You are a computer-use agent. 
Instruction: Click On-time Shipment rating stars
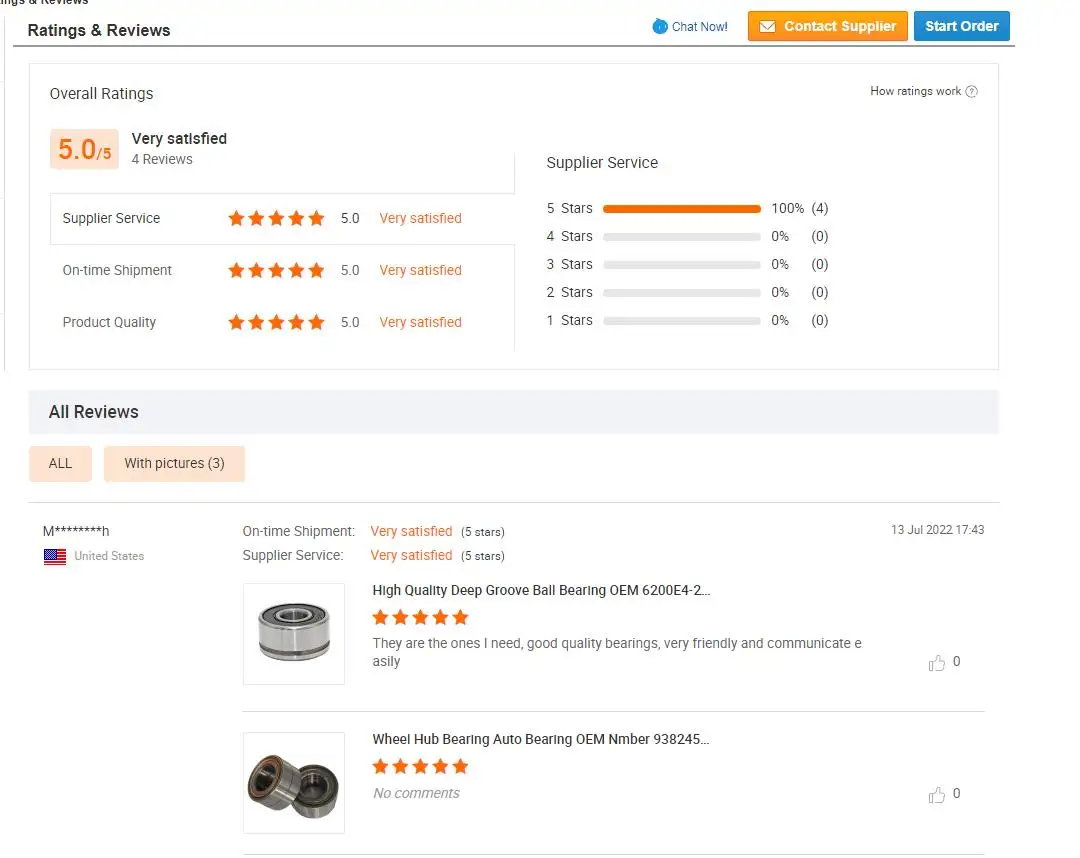276,270
